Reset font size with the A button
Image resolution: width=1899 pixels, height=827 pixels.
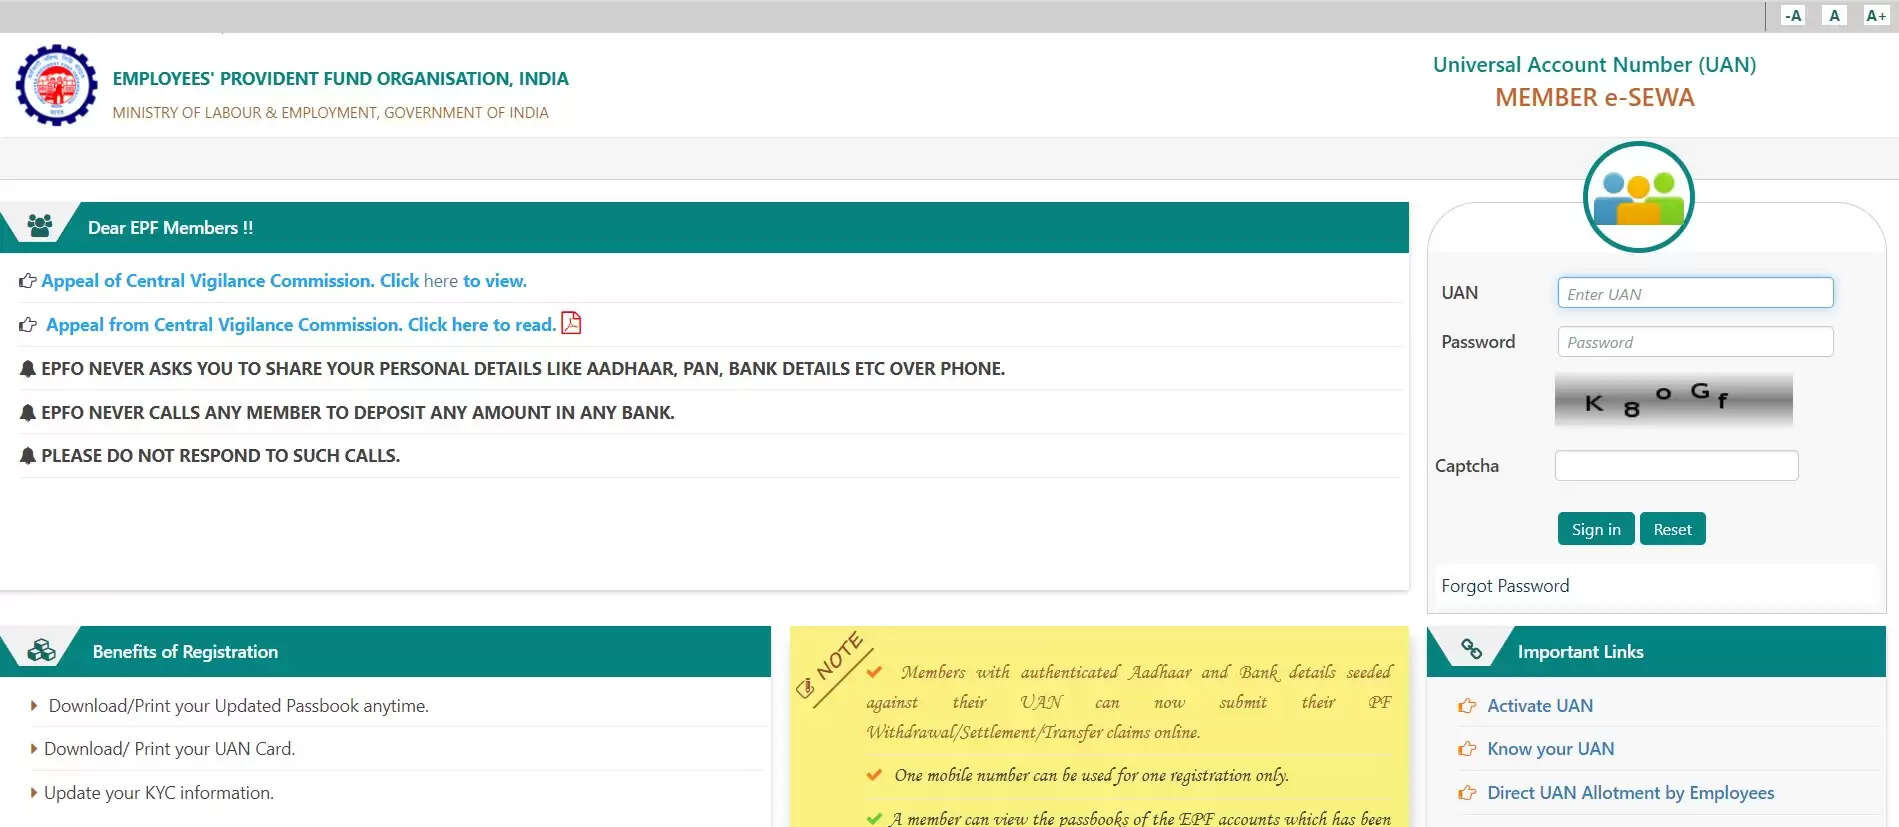(1834, 16)
